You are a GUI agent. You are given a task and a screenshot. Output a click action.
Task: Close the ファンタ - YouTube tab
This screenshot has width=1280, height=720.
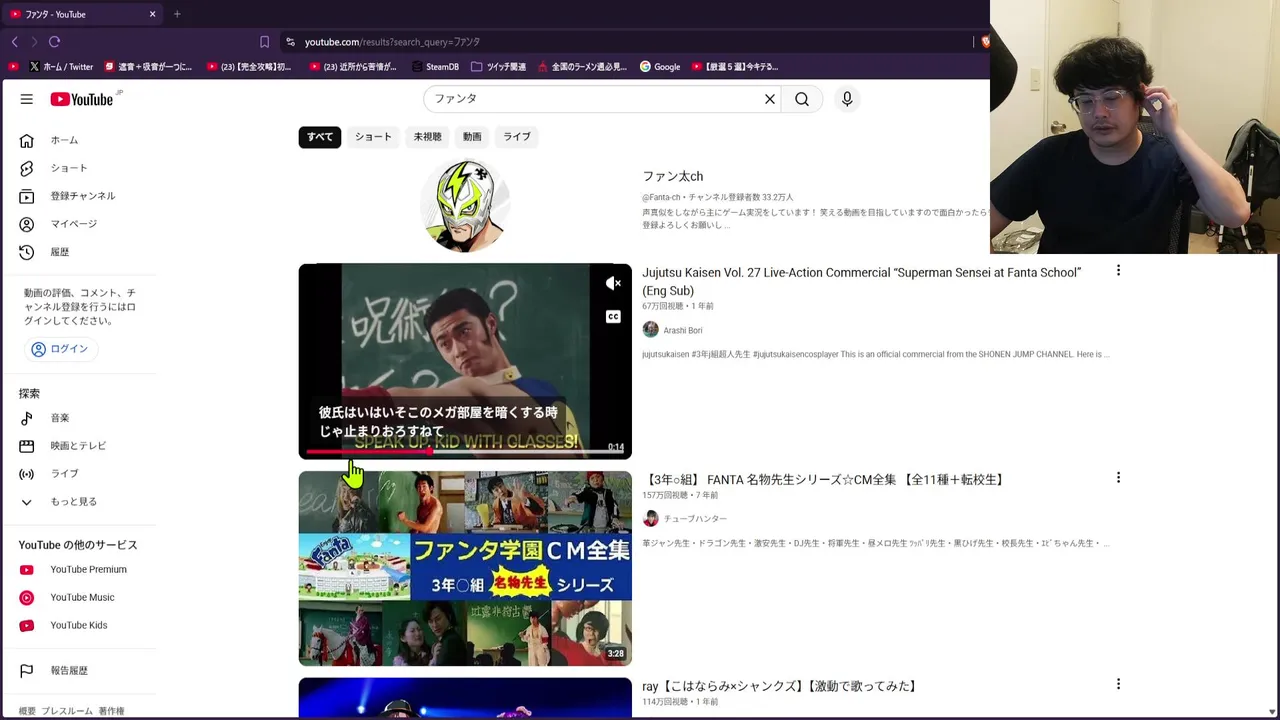(x=152, y=14)
